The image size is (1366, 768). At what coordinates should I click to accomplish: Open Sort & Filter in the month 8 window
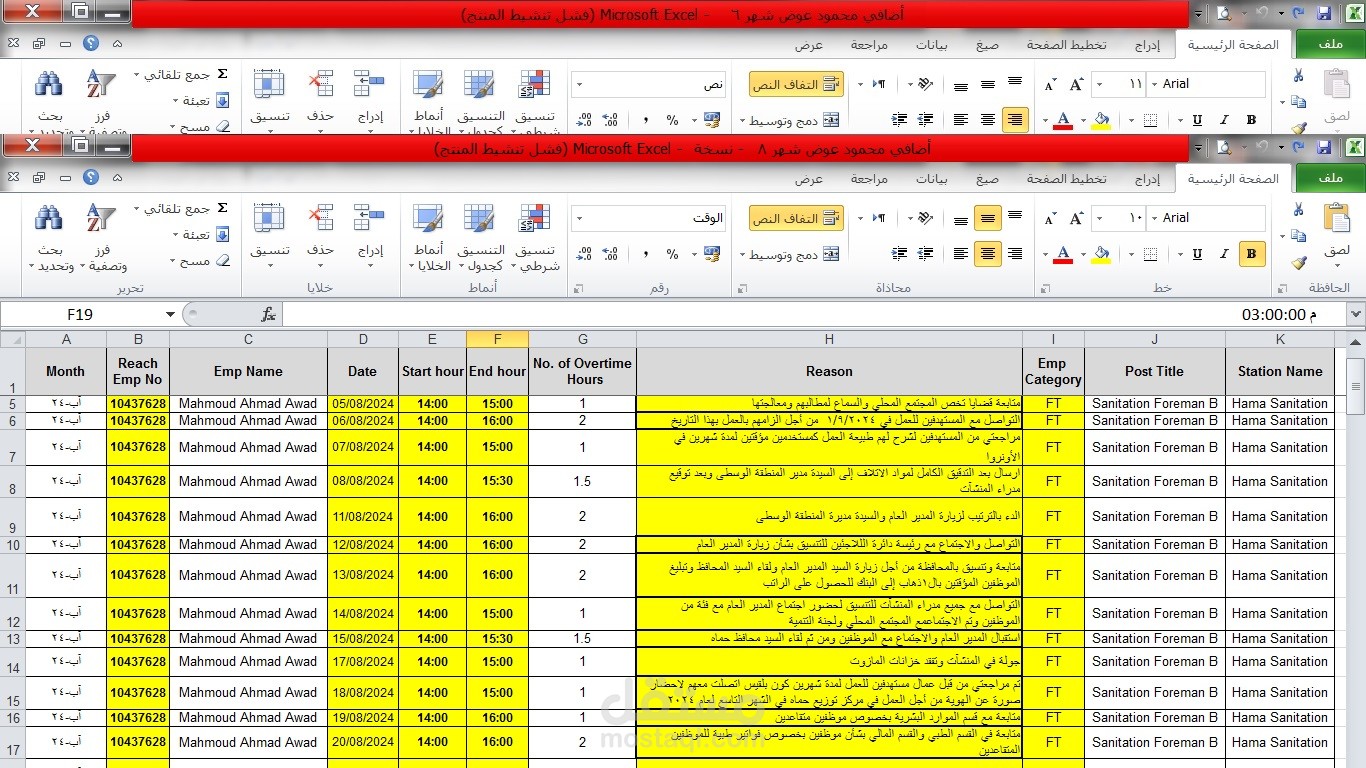[101, 238]
